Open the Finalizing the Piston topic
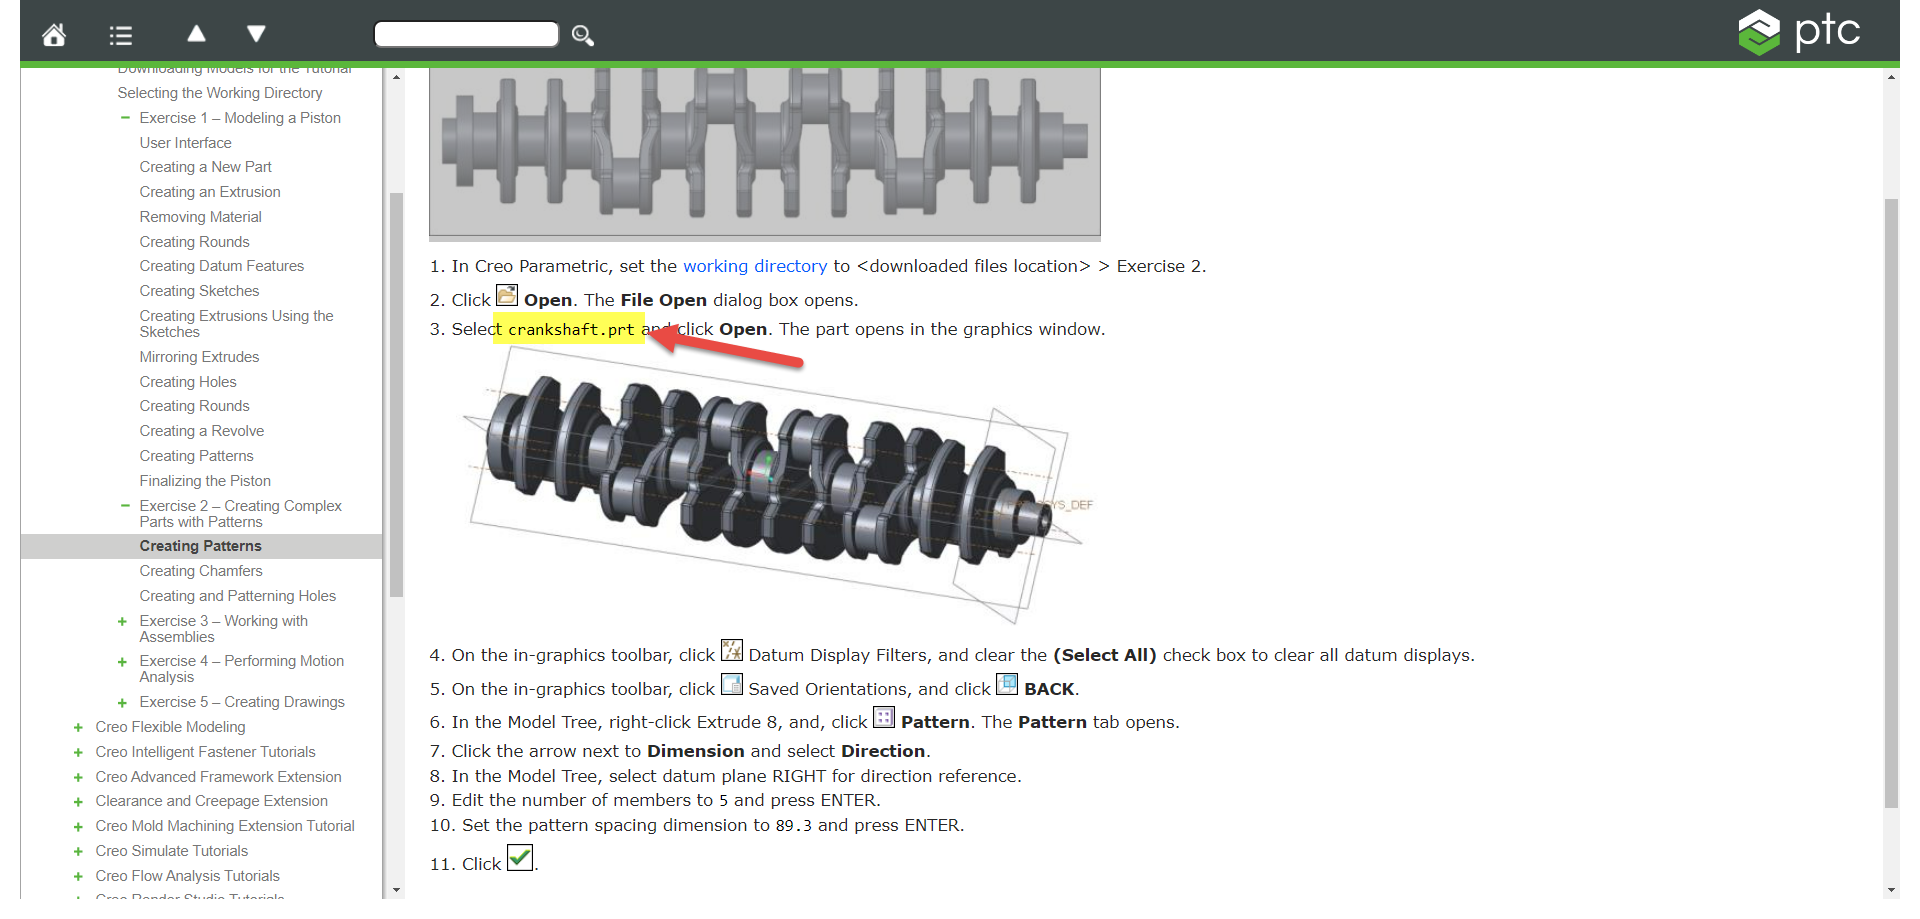The width and height of the screenshot is (1920, 919). (205, 480)
